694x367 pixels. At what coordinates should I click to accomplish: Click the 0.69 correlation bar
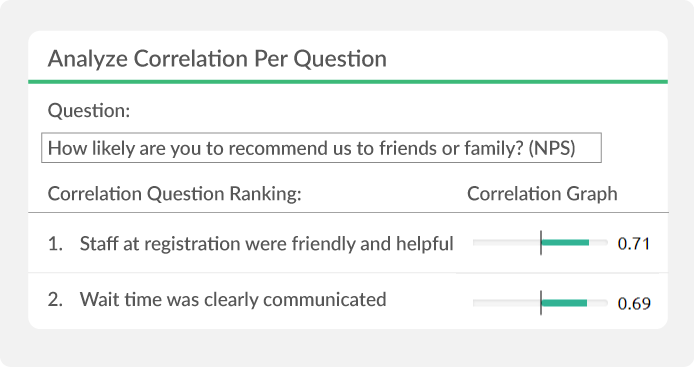pos(540,303)
